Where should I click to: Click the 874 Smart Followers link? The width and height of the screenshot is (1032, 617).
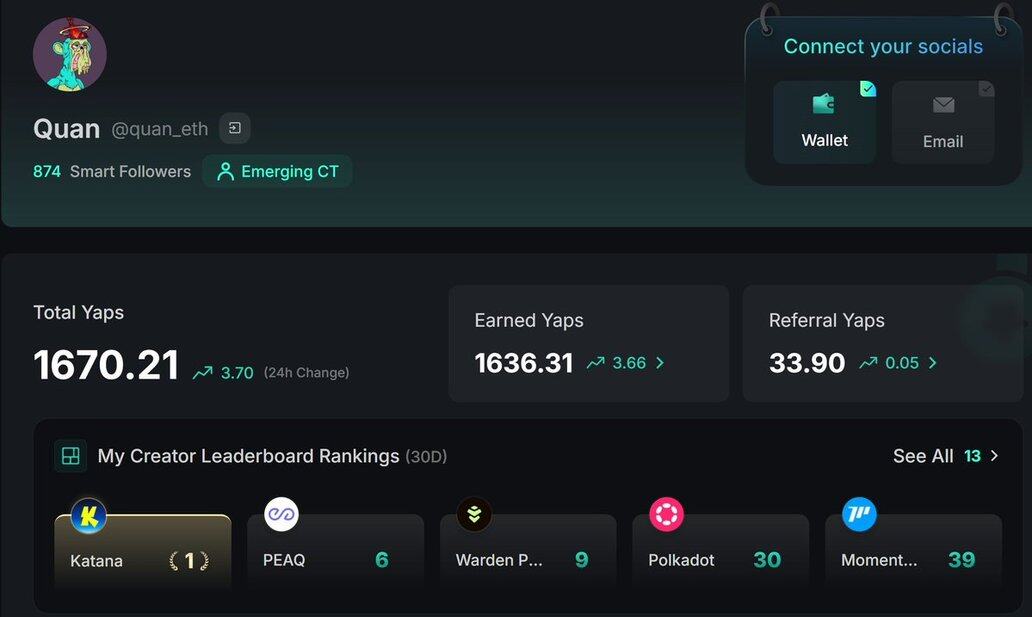pyautogui.click(x=112, y=171)
